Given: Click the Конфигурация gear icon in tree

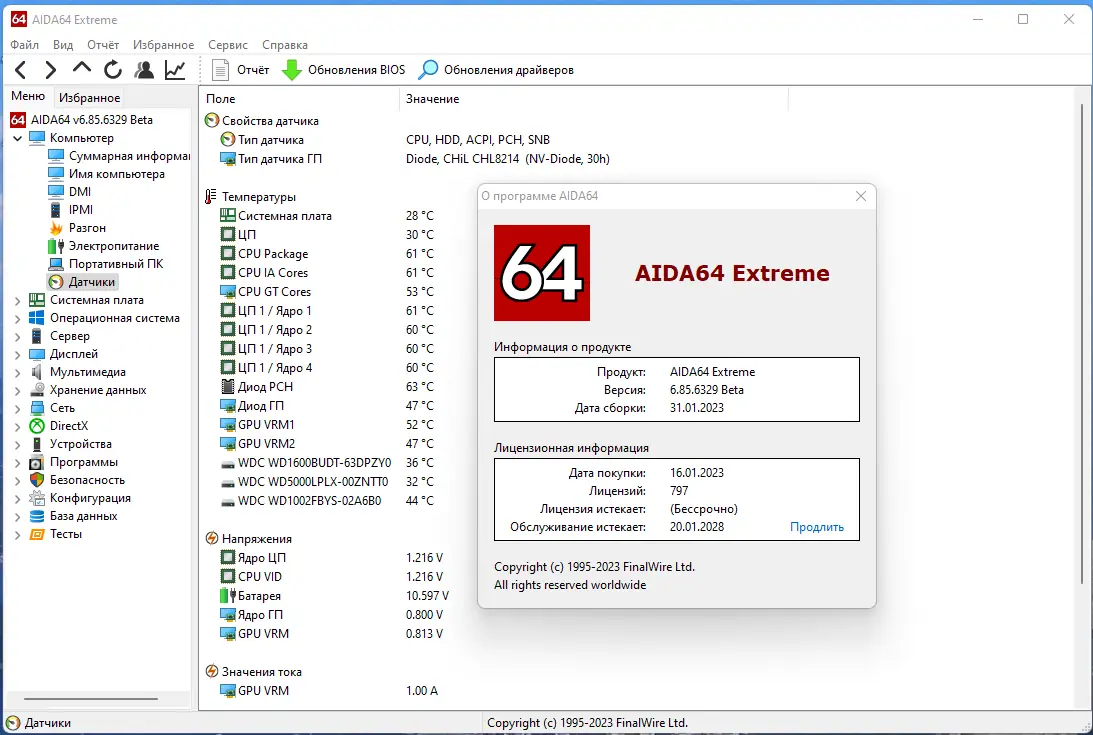Looking at the screenshot, I should pyautogui.click(x=37, y=498).
